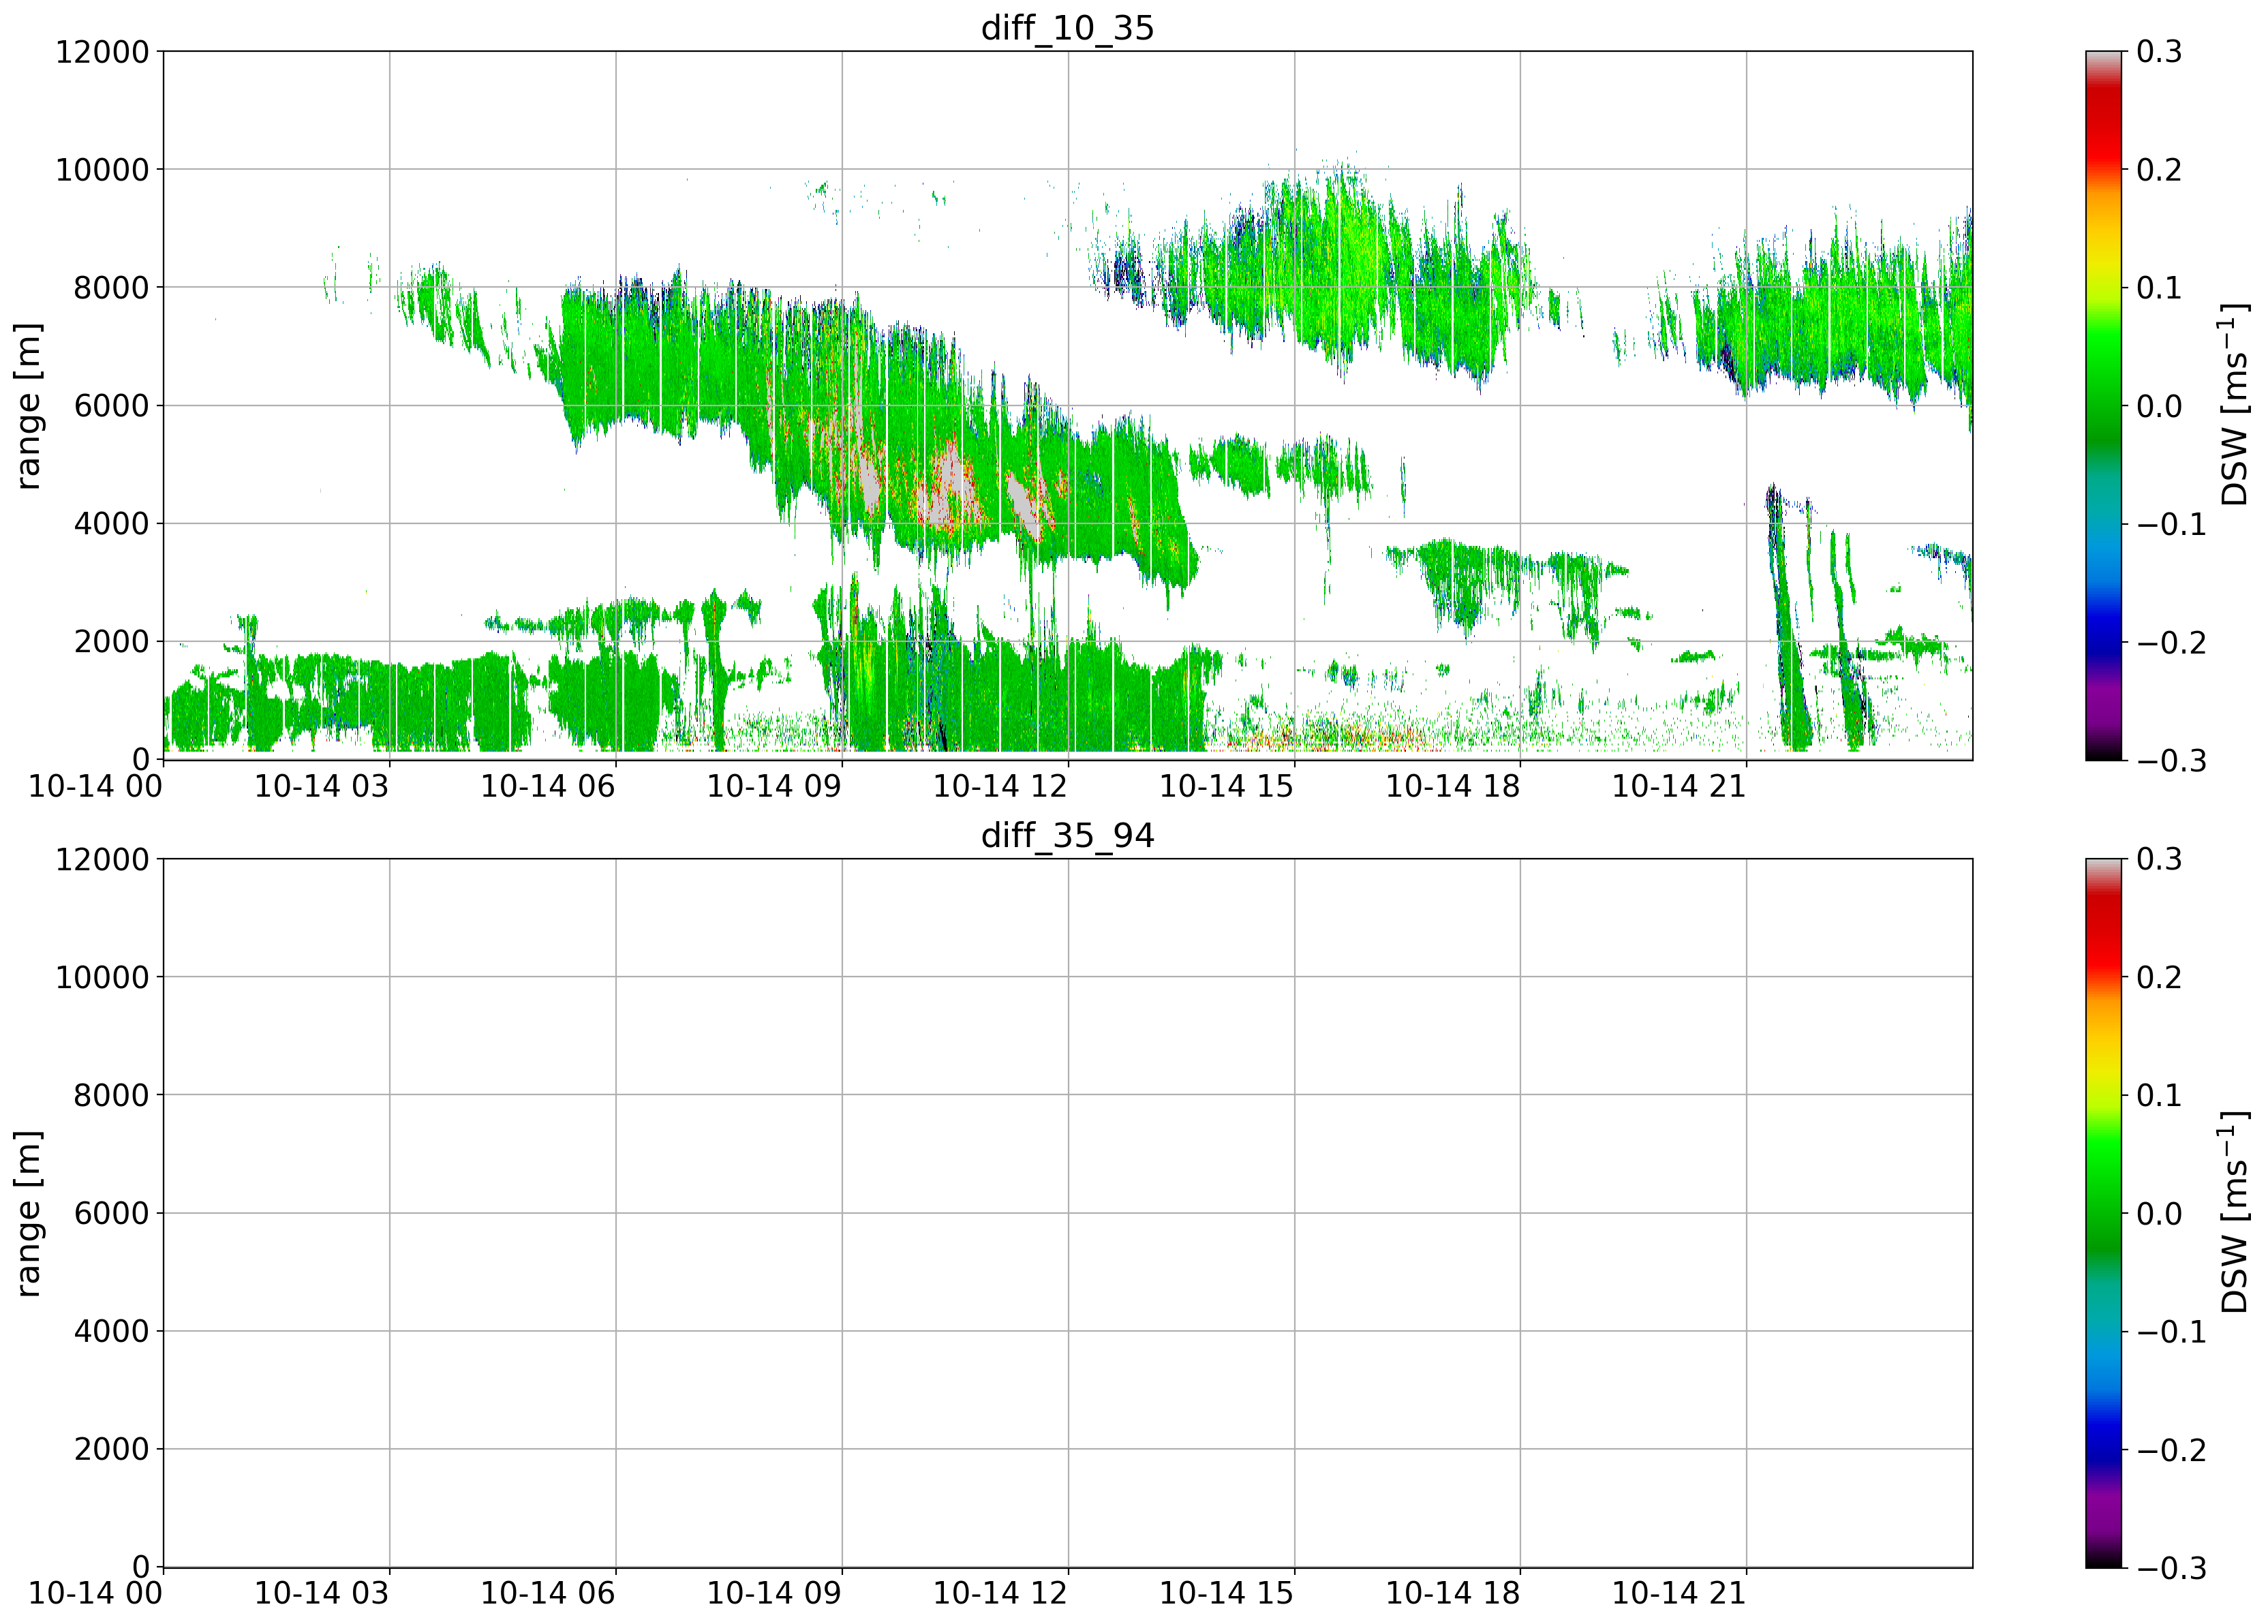Click "10-14 18" tick under the diff_10_35 plot
Image resolution: width=2268 pixels, height=1624 pixels.
pyautogui.click(x=1452, y=786)
